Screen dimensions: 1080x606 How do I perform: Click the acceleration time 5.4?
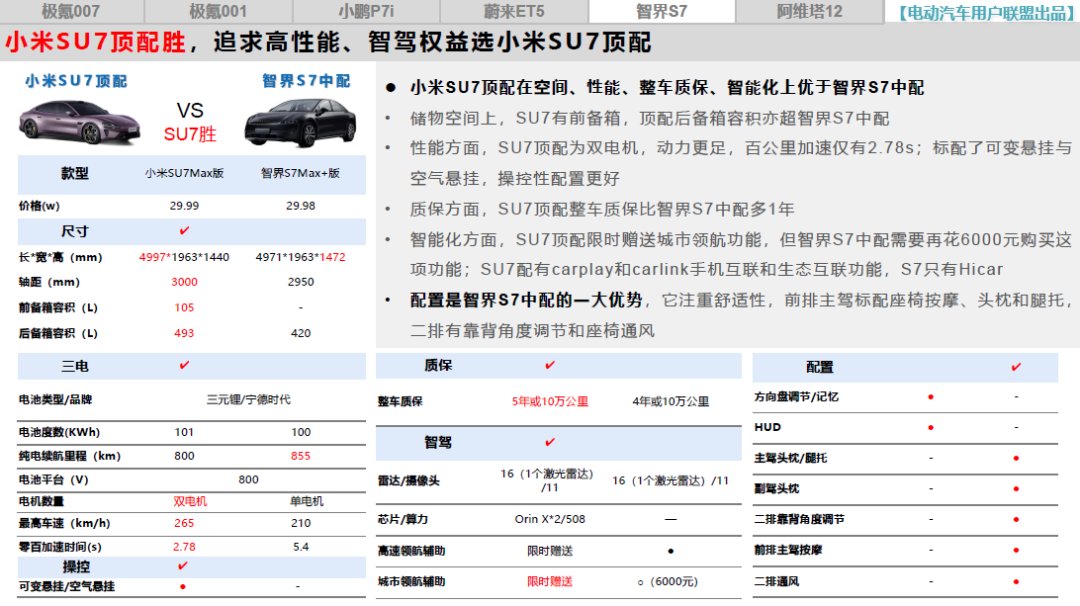300,547
